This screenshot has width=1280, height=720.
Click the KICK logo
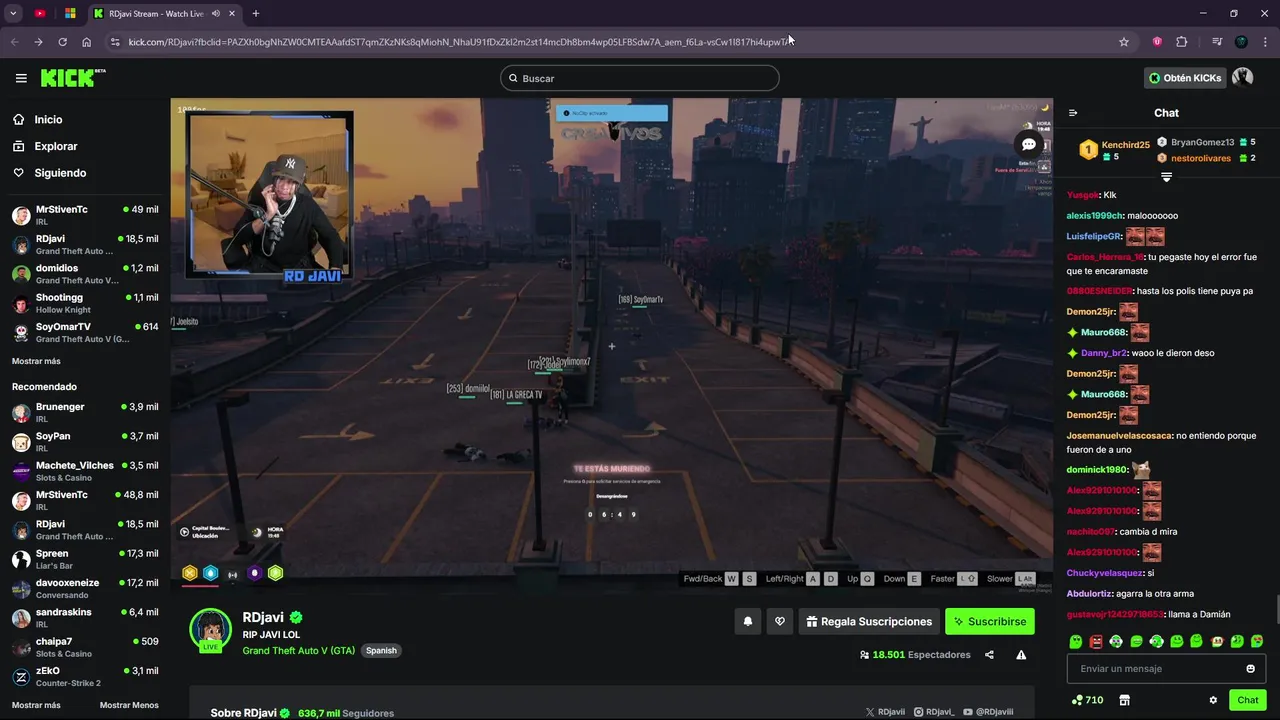pyautogui.click(x=72, y=78)
